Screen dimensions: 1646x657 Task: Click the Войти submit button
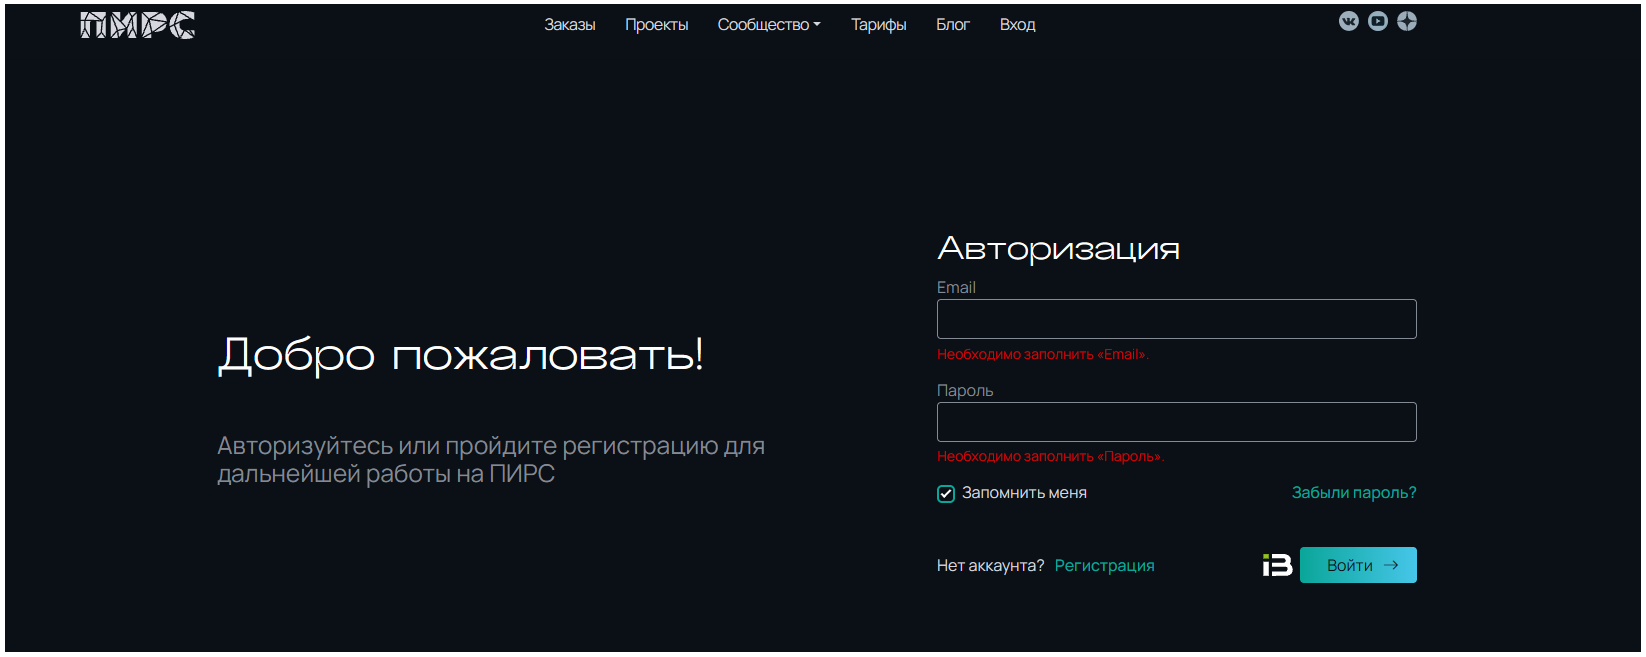point(1358,565)
